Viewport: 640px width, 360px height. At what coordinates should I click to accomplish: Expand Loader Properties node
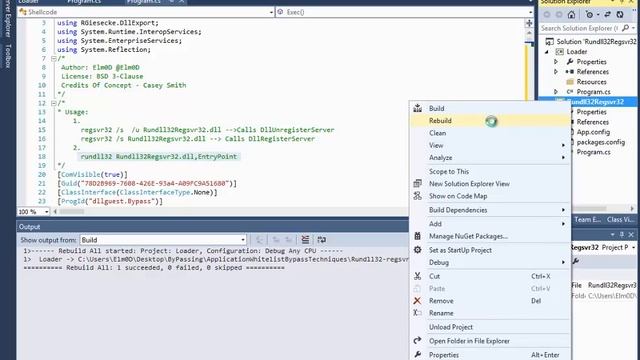coord(556,62)
